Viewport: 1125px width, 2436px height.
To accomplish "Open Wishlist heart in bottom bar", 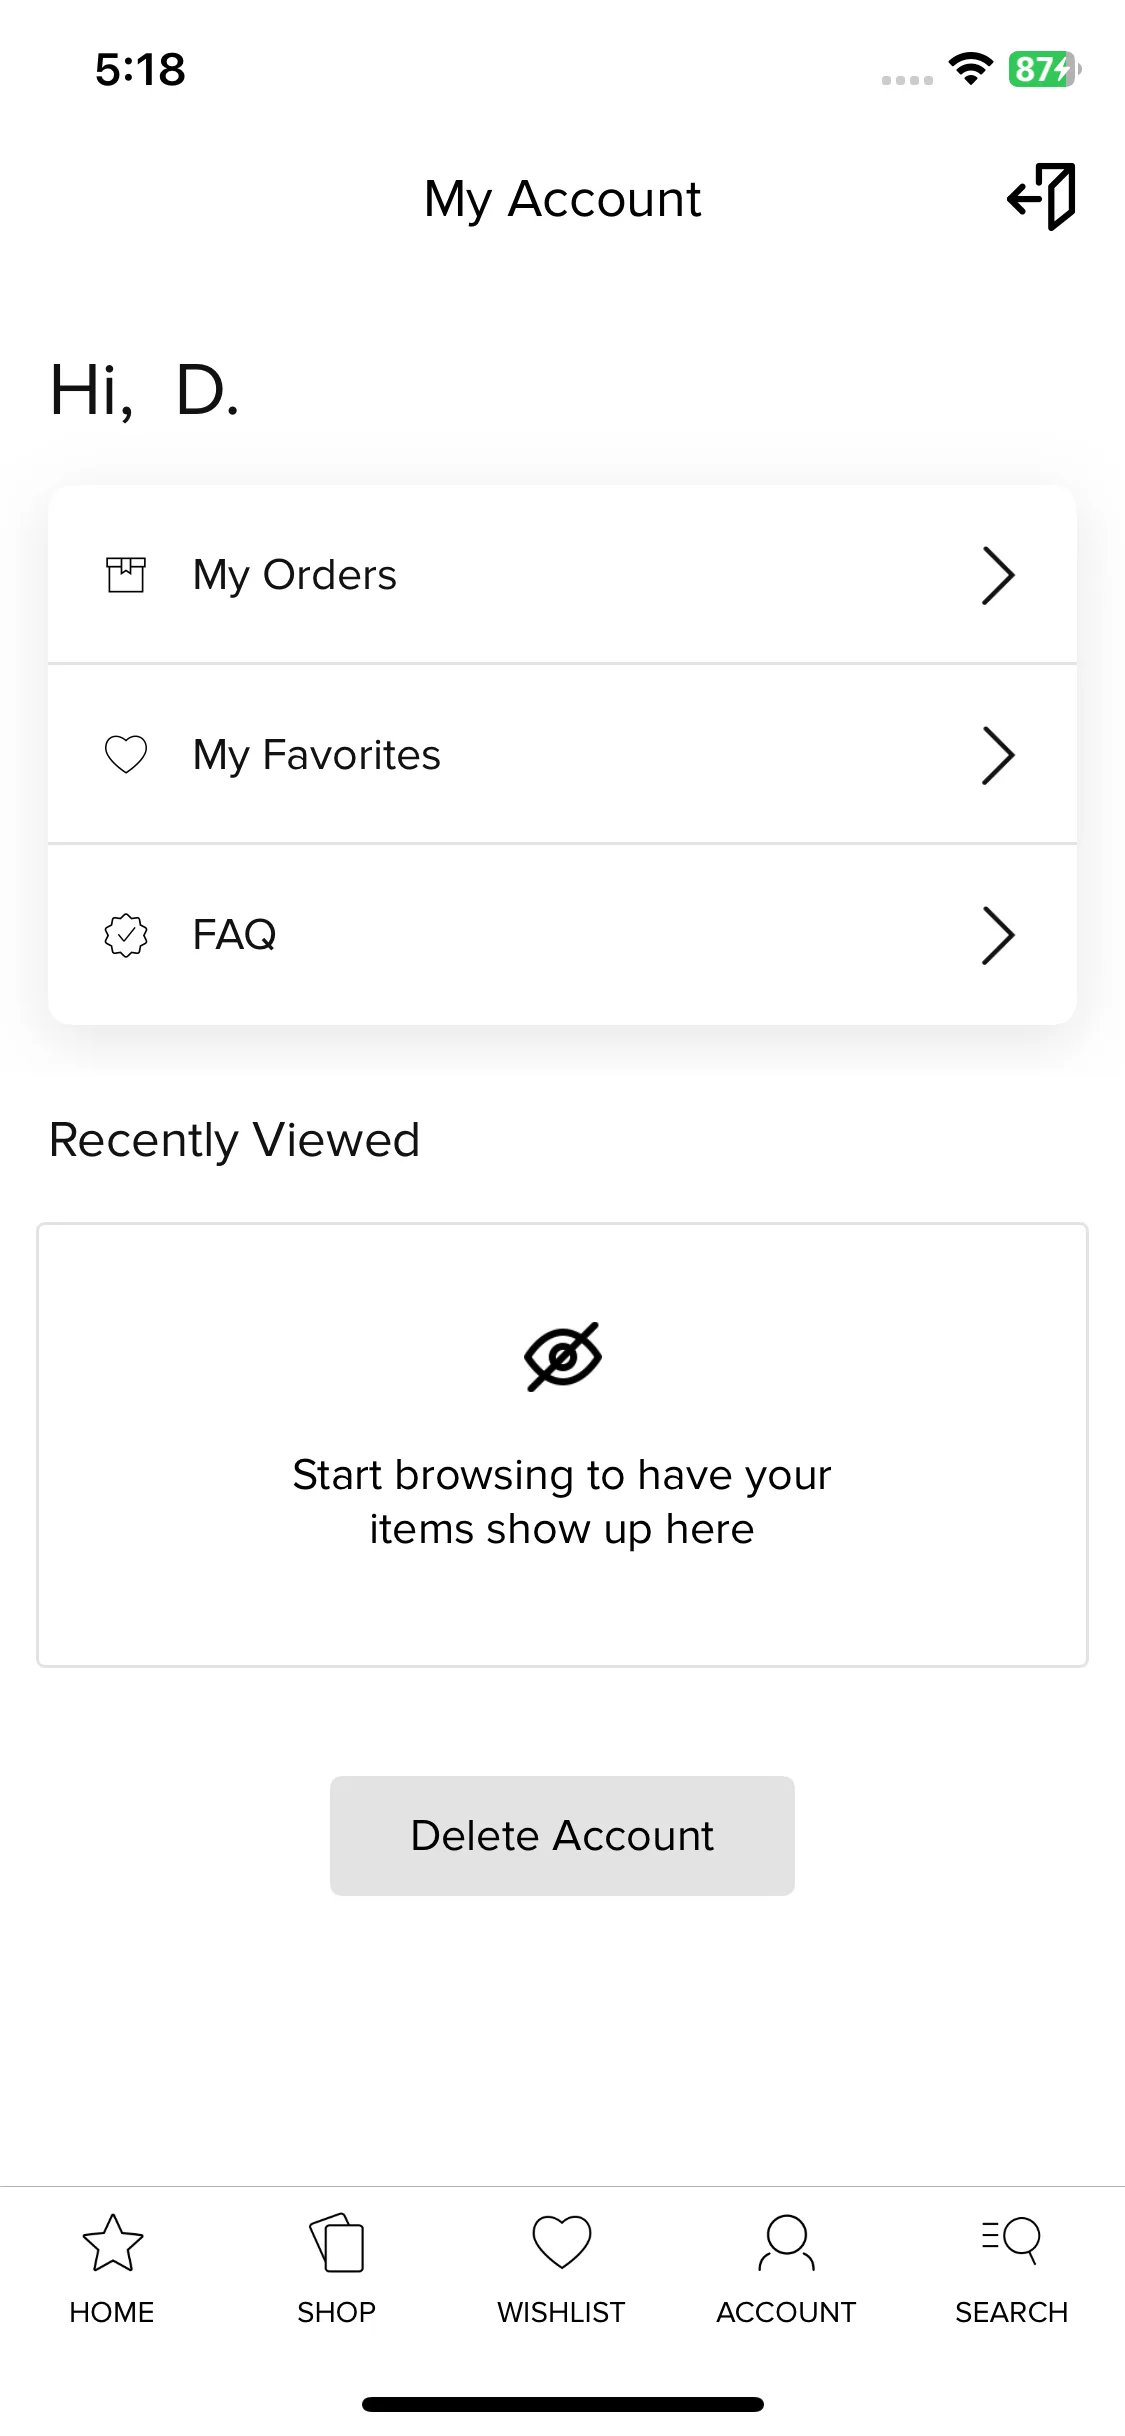I will pyautogui.click(x=562, y=2242).
